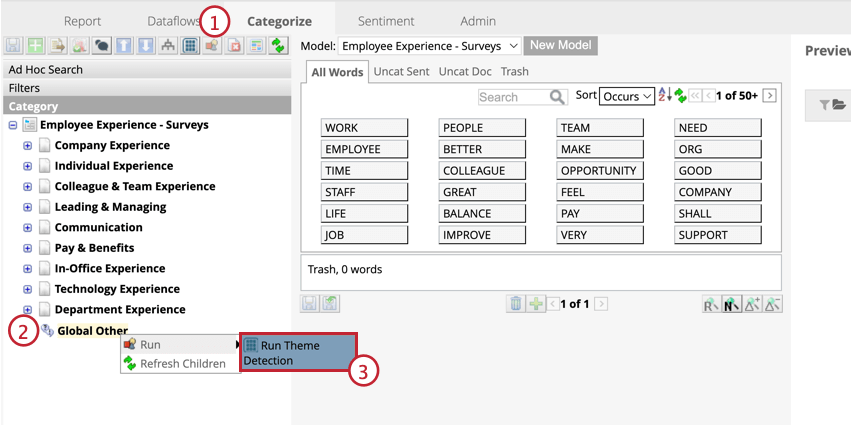The height and width of the screenshot is (425, 851).
Task: Click the hierarchy tree icon in toolbar
Action: click(168, 46)
